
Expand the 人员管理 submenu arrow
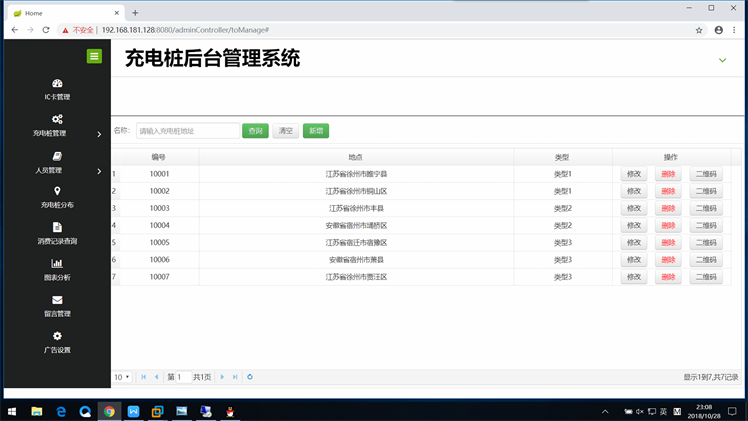point(99,171)
